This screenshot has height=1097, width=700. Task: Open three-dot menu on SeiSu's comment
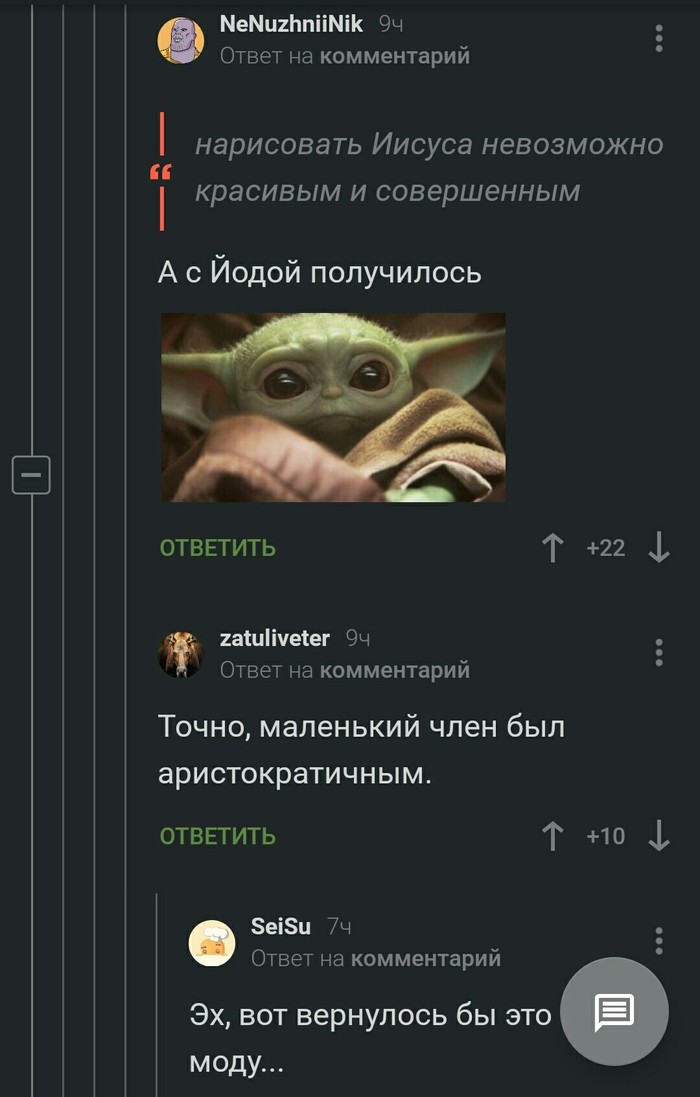point(659,941)
